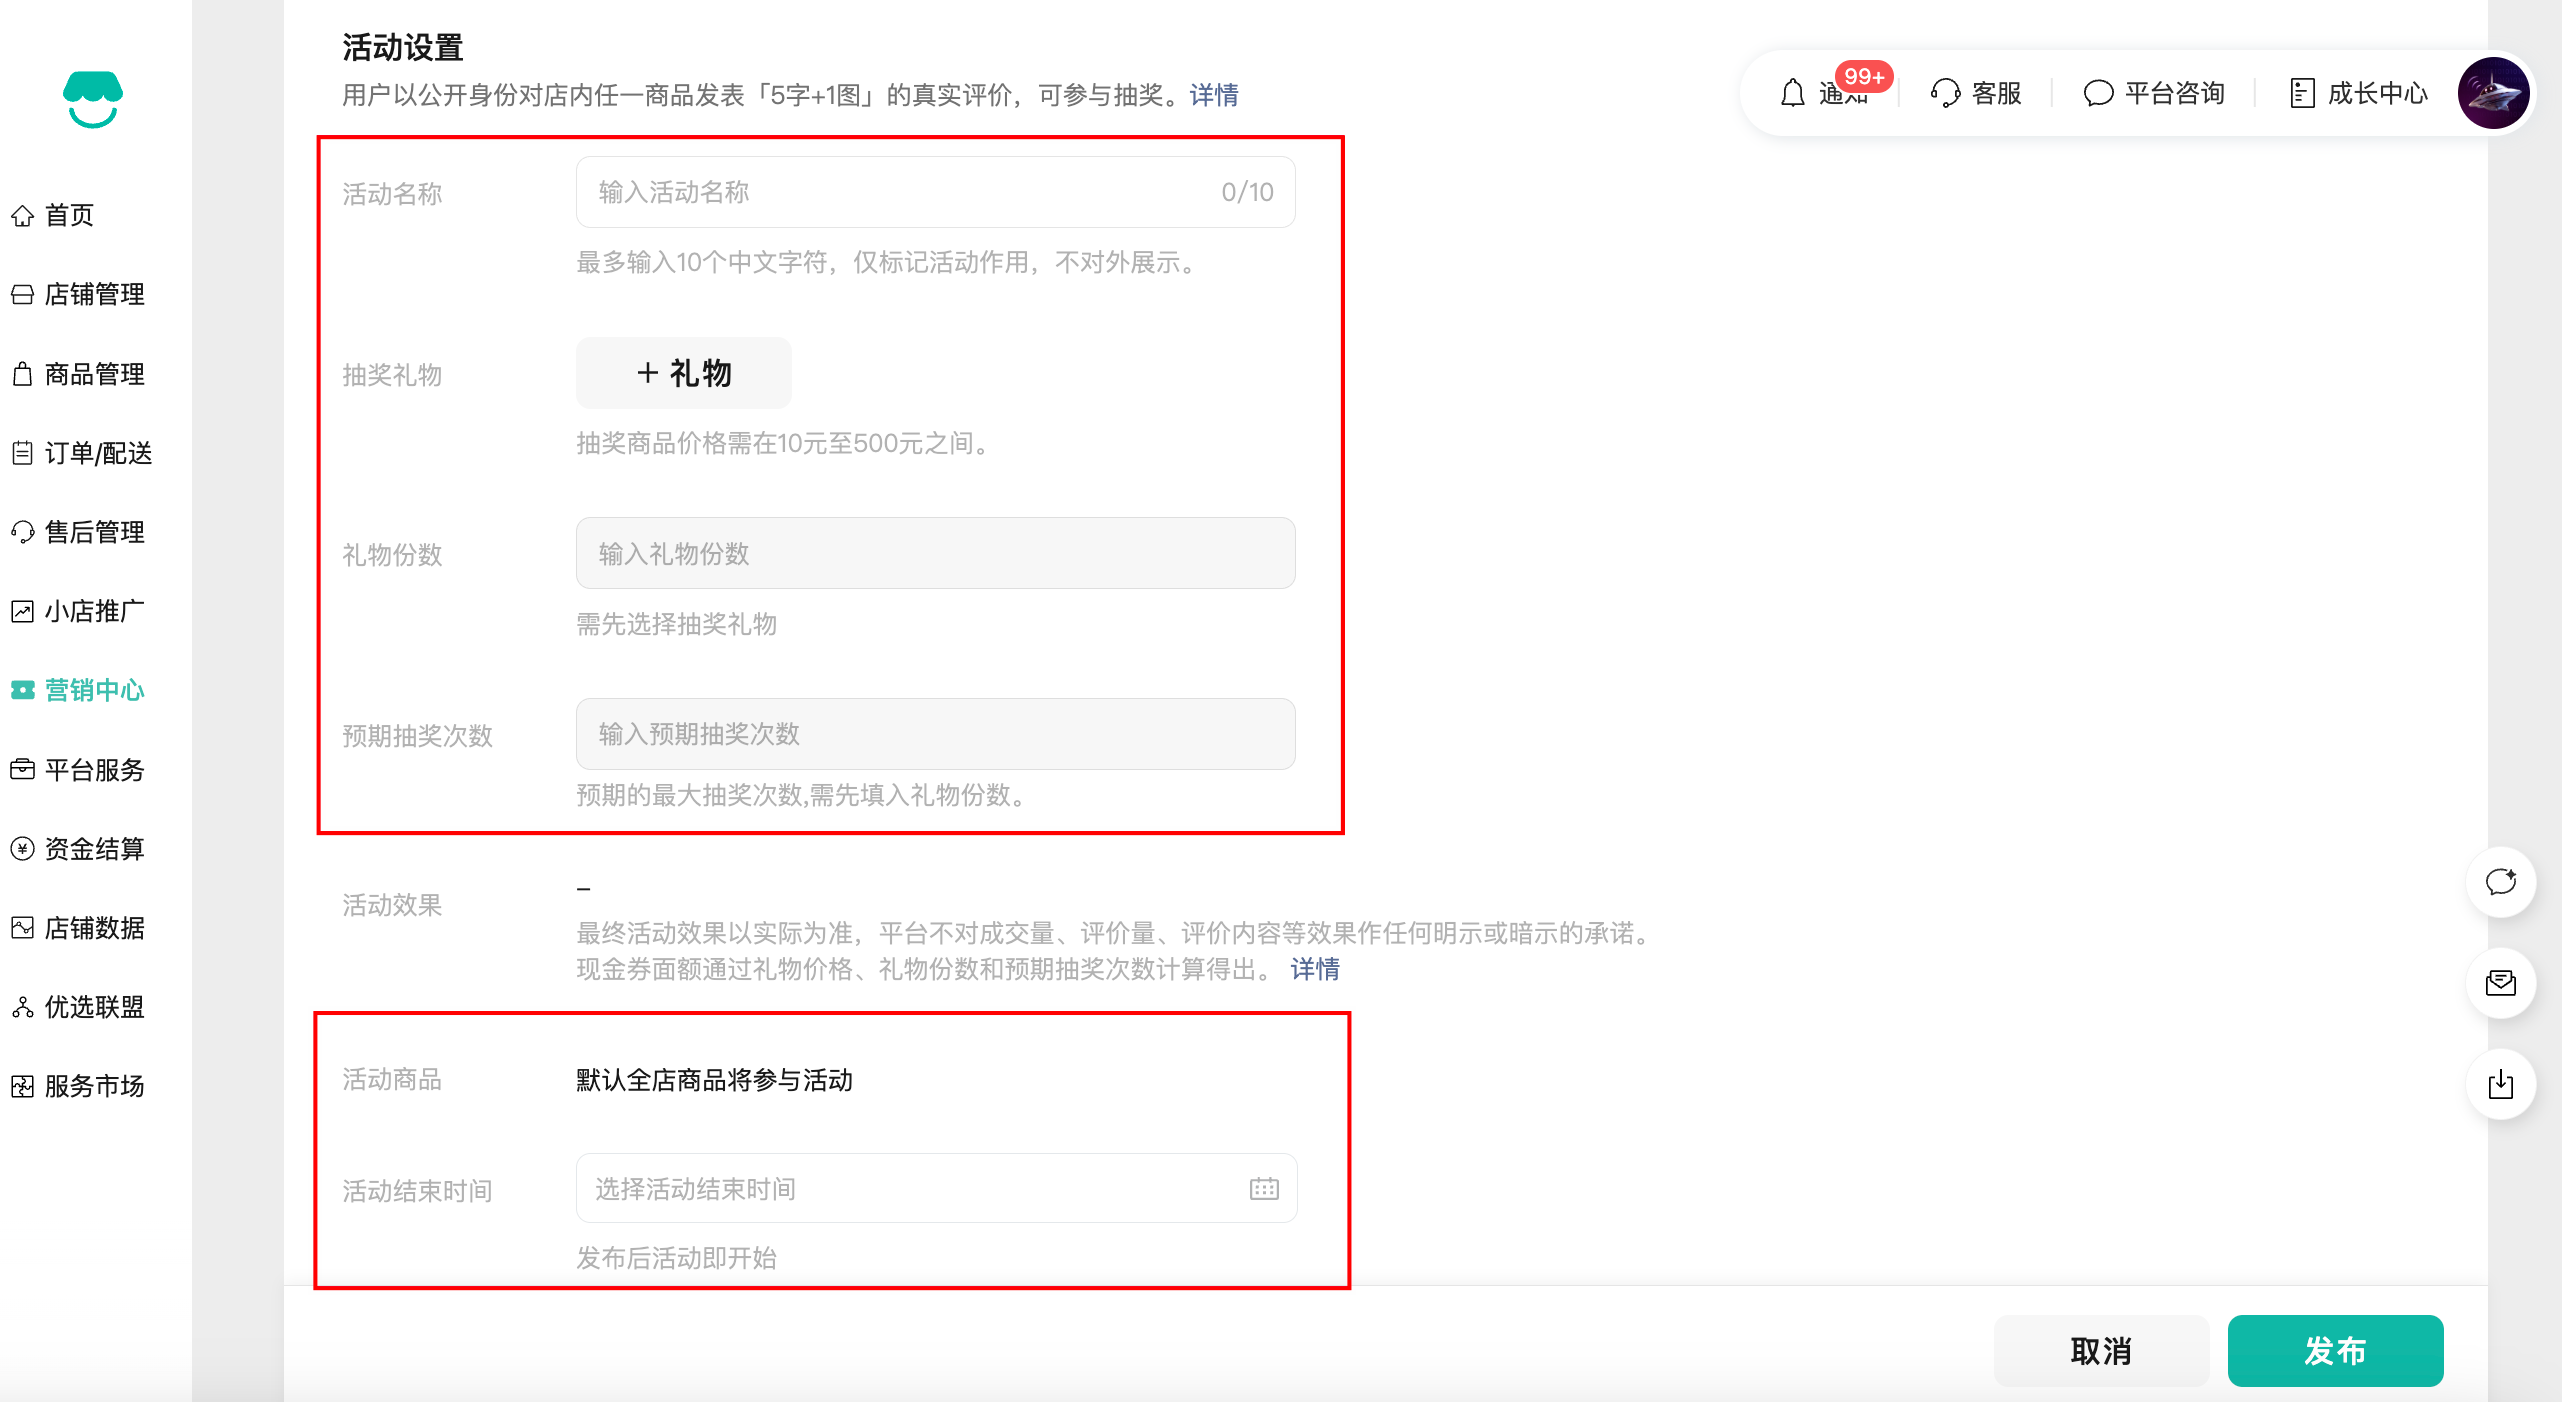Viewport: 2562px width, 1402px height.
Task: Open the growth center document icon
Action: (x=2302, y=93)
